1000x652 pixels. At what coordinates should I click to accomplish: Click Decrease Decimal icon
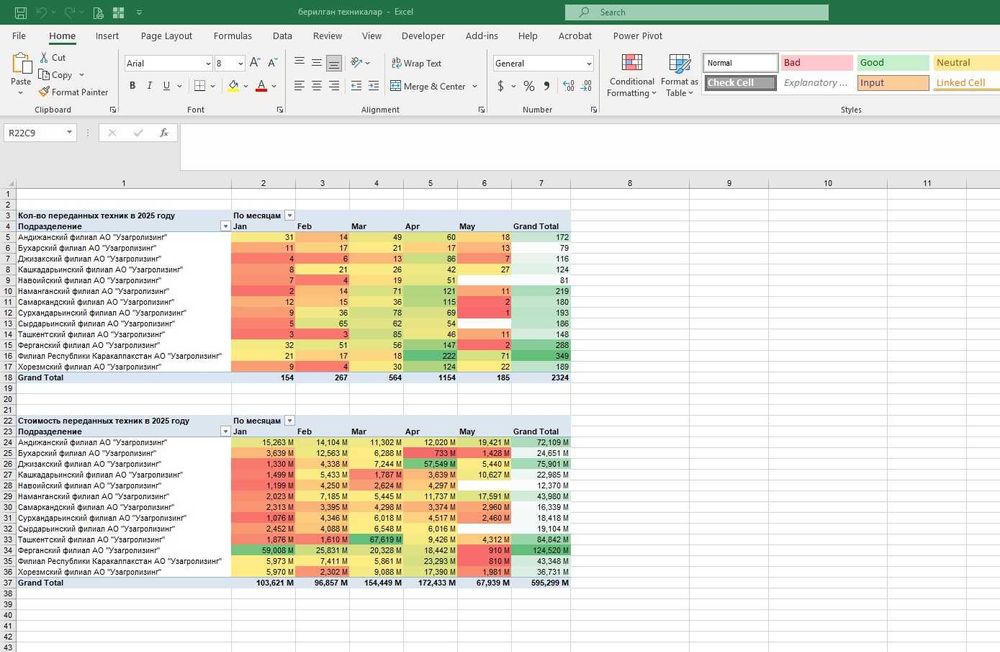click(x=587, y=85)
